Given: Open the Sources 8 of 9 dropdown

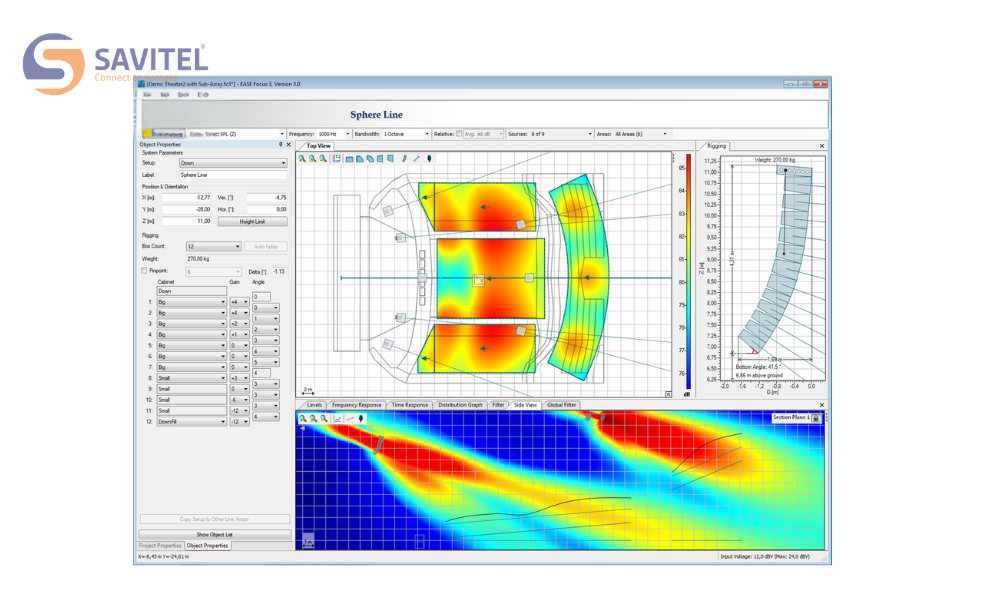Looking at the screenshot, I should click(589, 134).
